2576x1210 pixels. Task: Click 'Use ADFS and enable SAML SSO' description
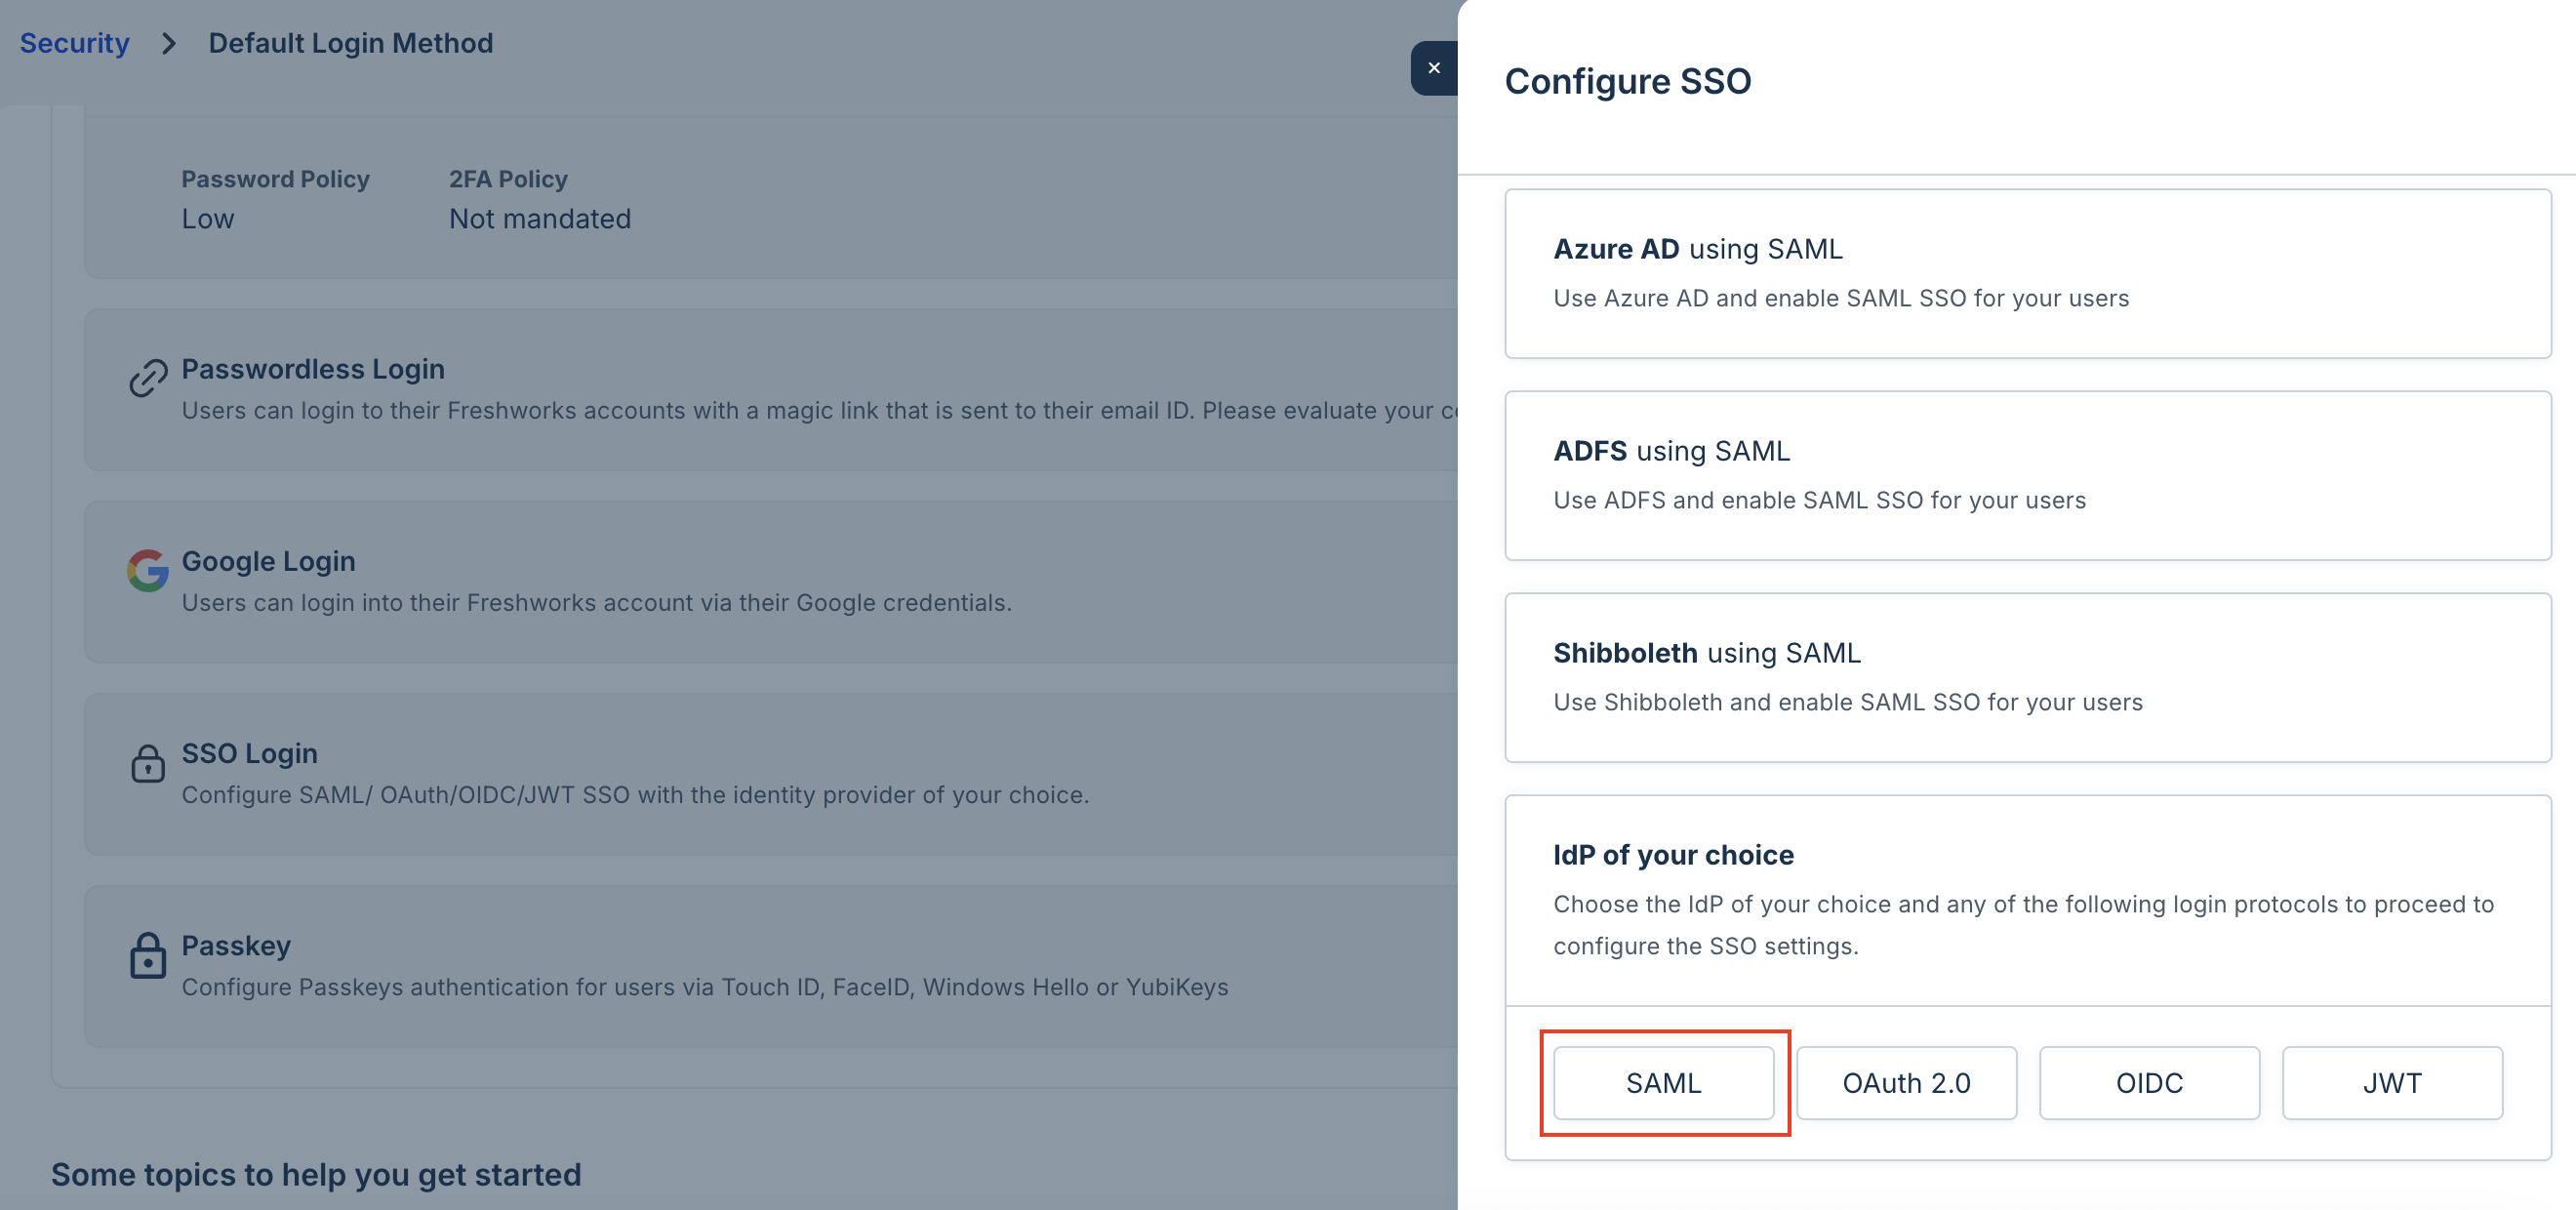1820,500
